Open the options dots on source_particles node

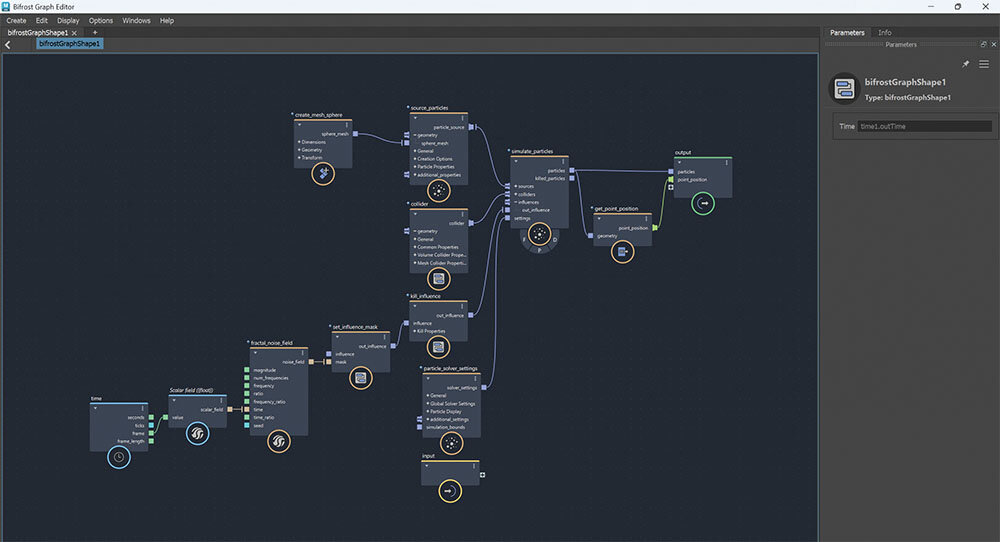pyautogui.click(x=463, y=118)
